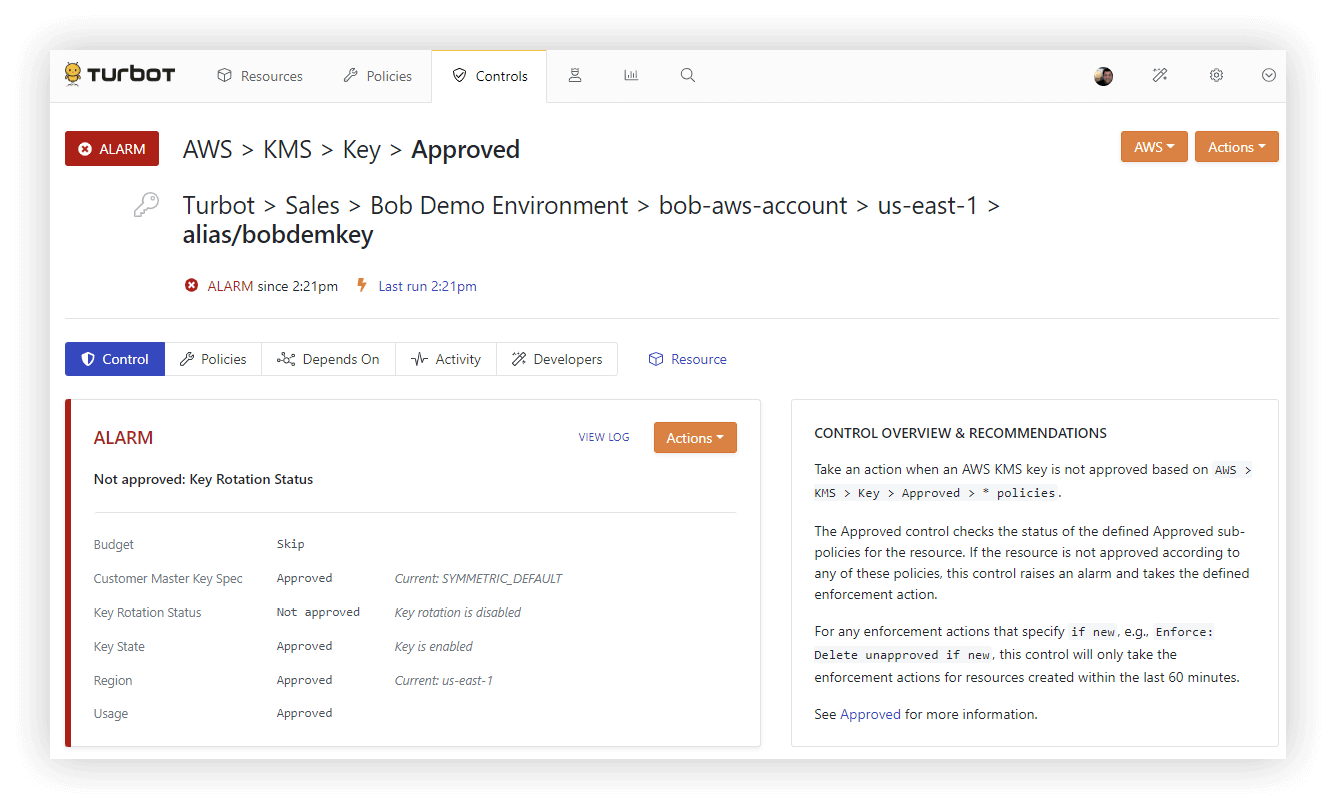
Task: Expand the circled chevron menu in navbar
Action: coord(1269,75)
